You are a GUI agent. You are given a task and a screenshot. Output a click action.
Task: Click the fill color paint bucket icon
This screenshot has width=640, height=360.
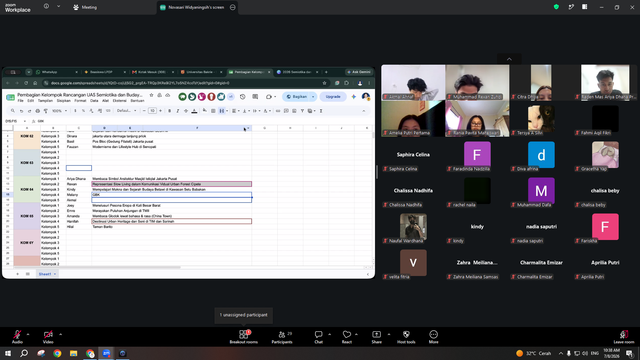pyautogui.click(x=205, y=111)
